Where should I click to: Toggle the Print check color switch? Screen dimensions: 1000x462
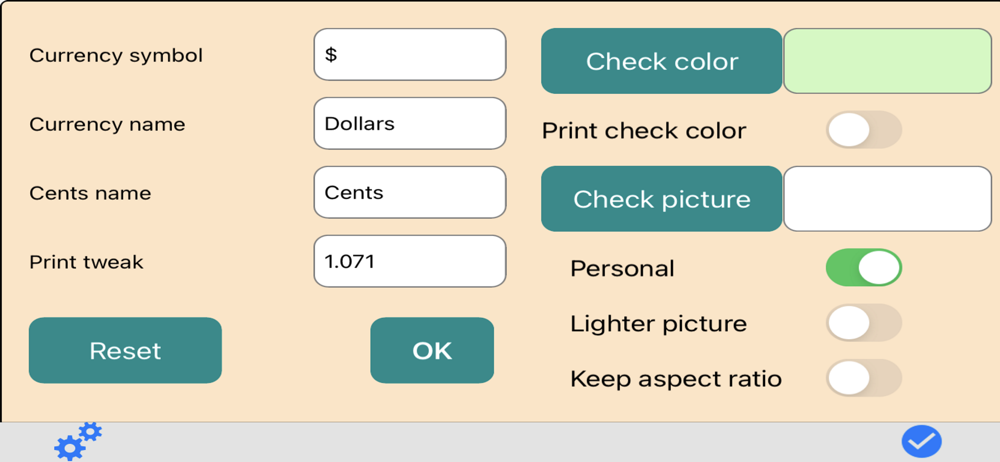coord(864,130)
